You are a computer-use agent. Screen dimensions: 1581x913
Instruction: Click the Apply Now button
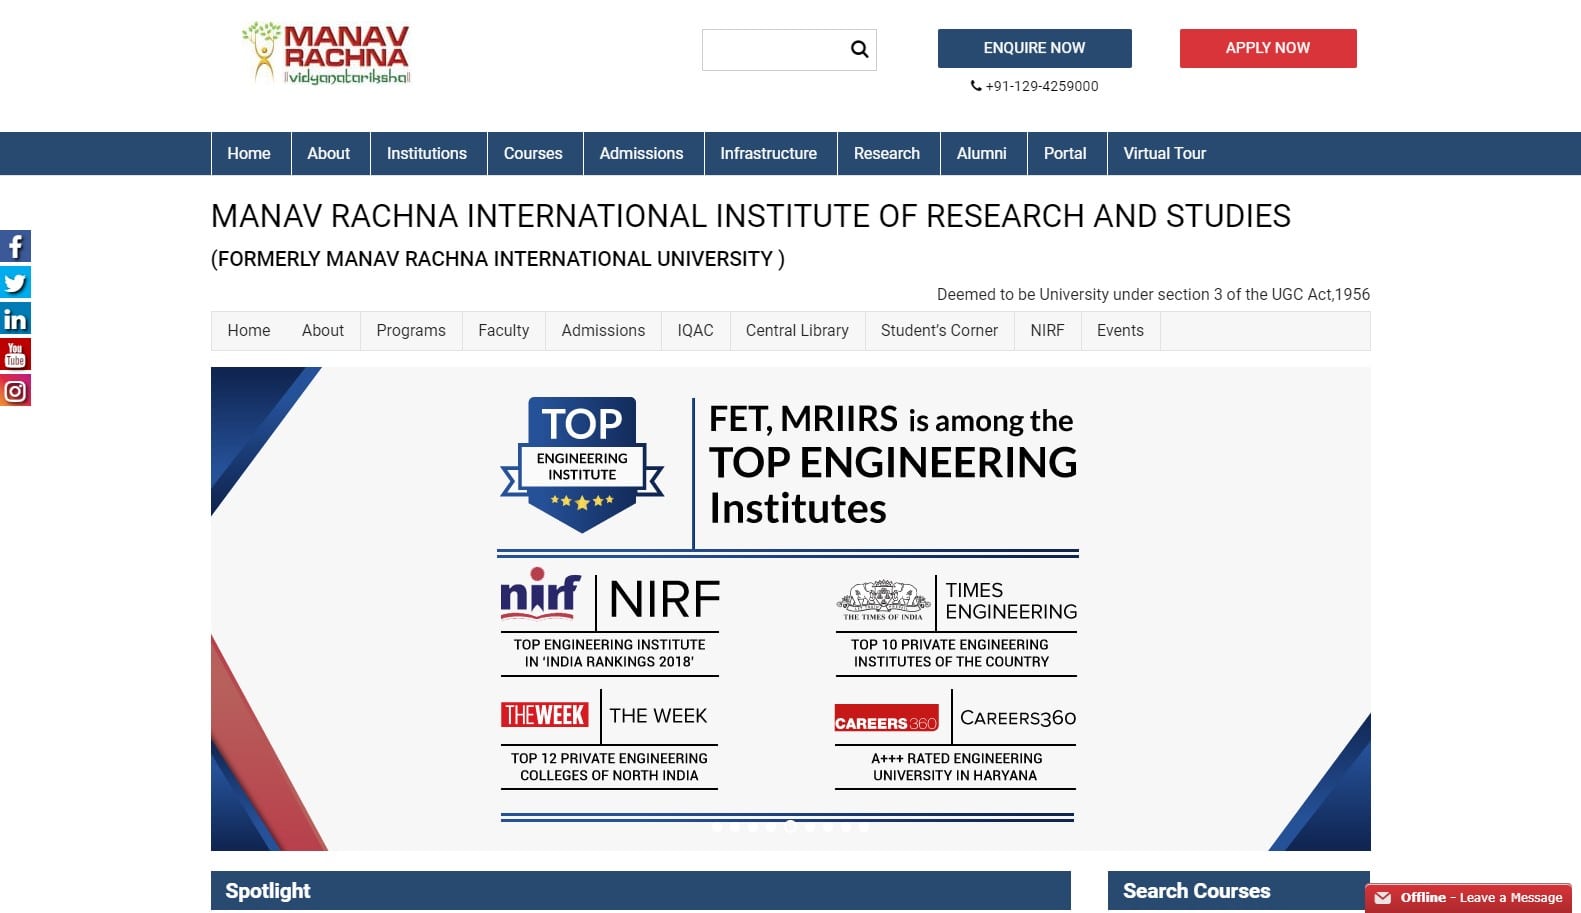coord(1268,48)
